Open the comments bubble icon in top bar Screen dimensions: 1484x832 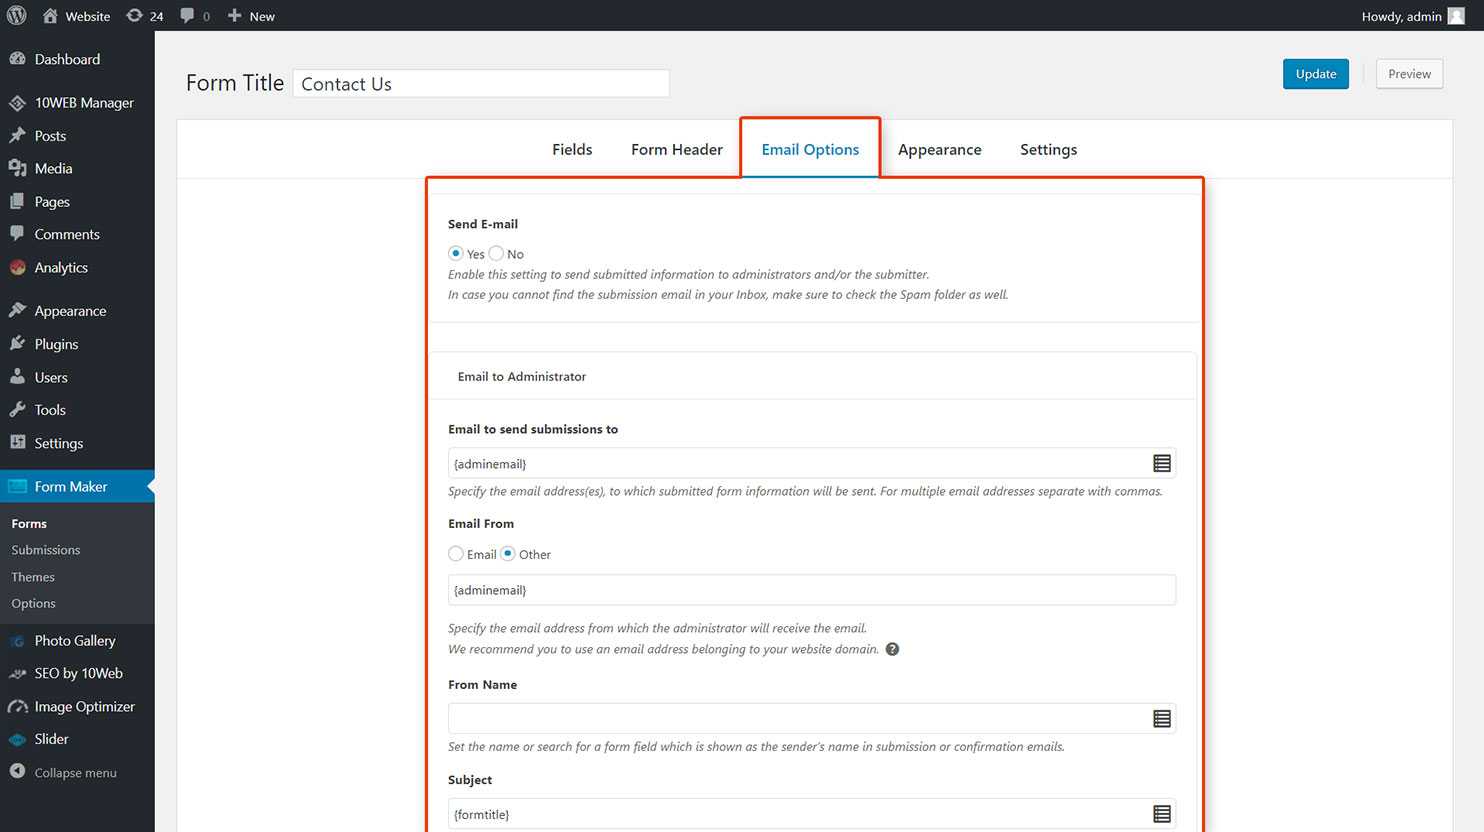187,16
